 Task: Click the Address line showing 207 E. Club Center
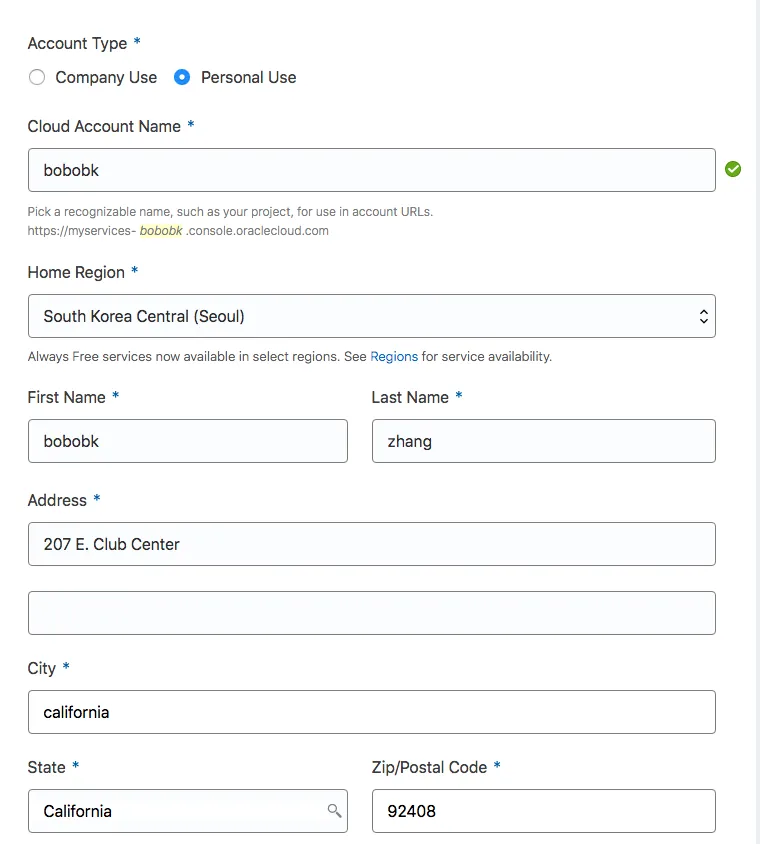(371, 544)
